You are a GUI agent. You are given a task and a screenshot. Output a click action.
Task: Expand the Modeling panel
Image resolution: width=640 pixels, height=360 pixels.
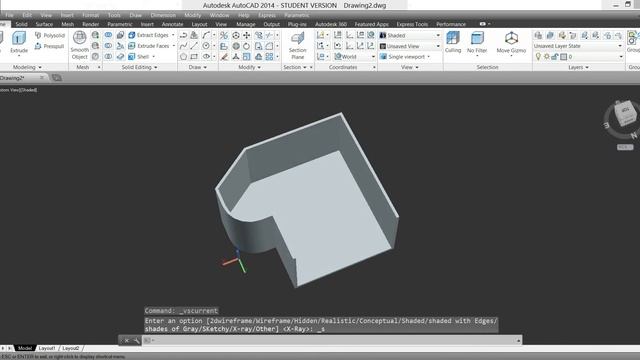tap(27, 67)
